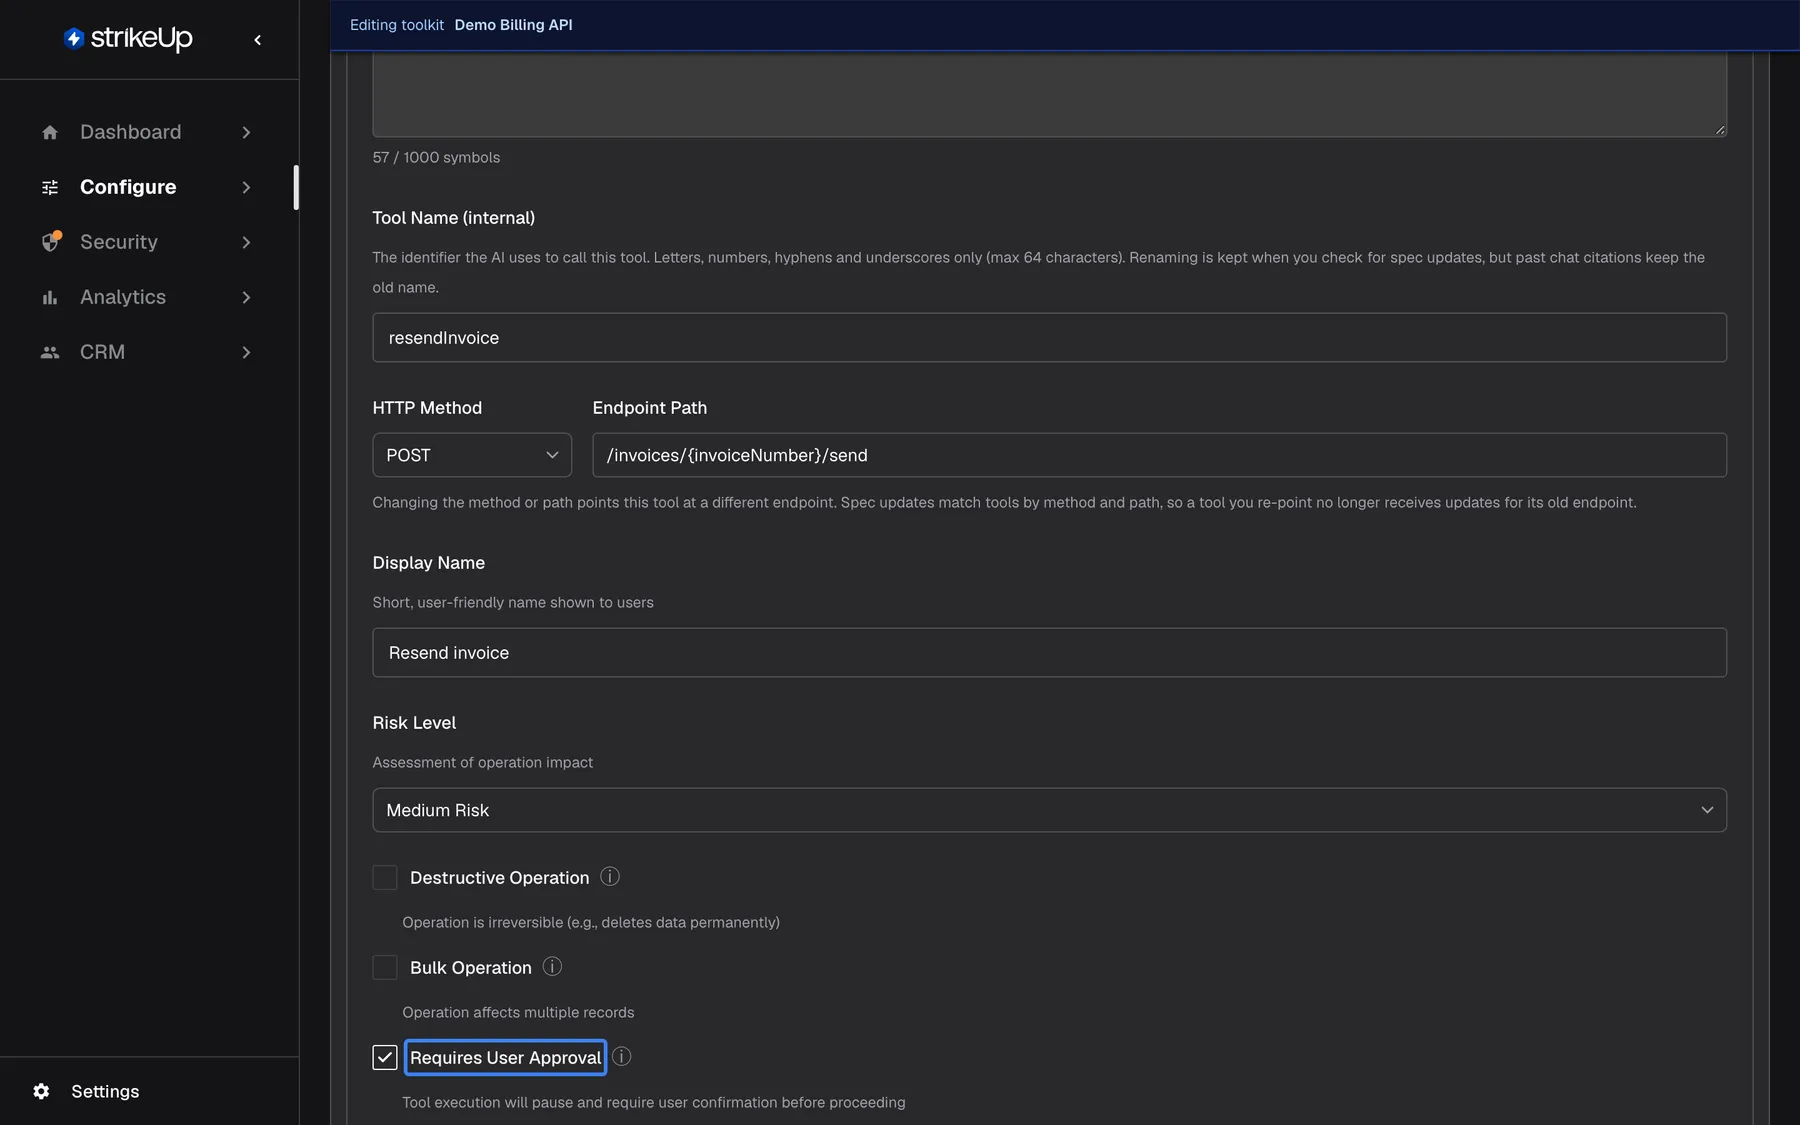This screenshot has width=1800, height=1125.
Task: Click the Endpoint Path input field
Action: tap(1159, 455)
